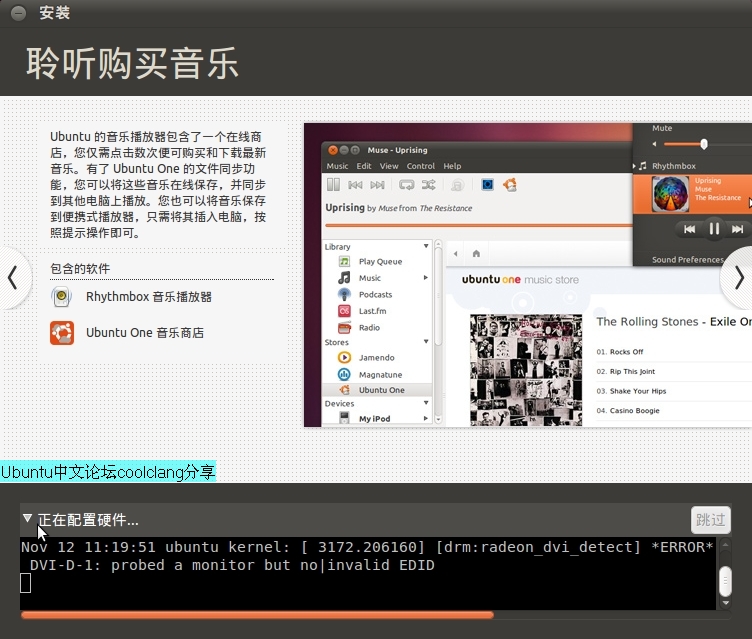This screenshot has width=752, height=639.
Task: Collapse the 正在配置硬件 details expander
Action: [27, 519]
